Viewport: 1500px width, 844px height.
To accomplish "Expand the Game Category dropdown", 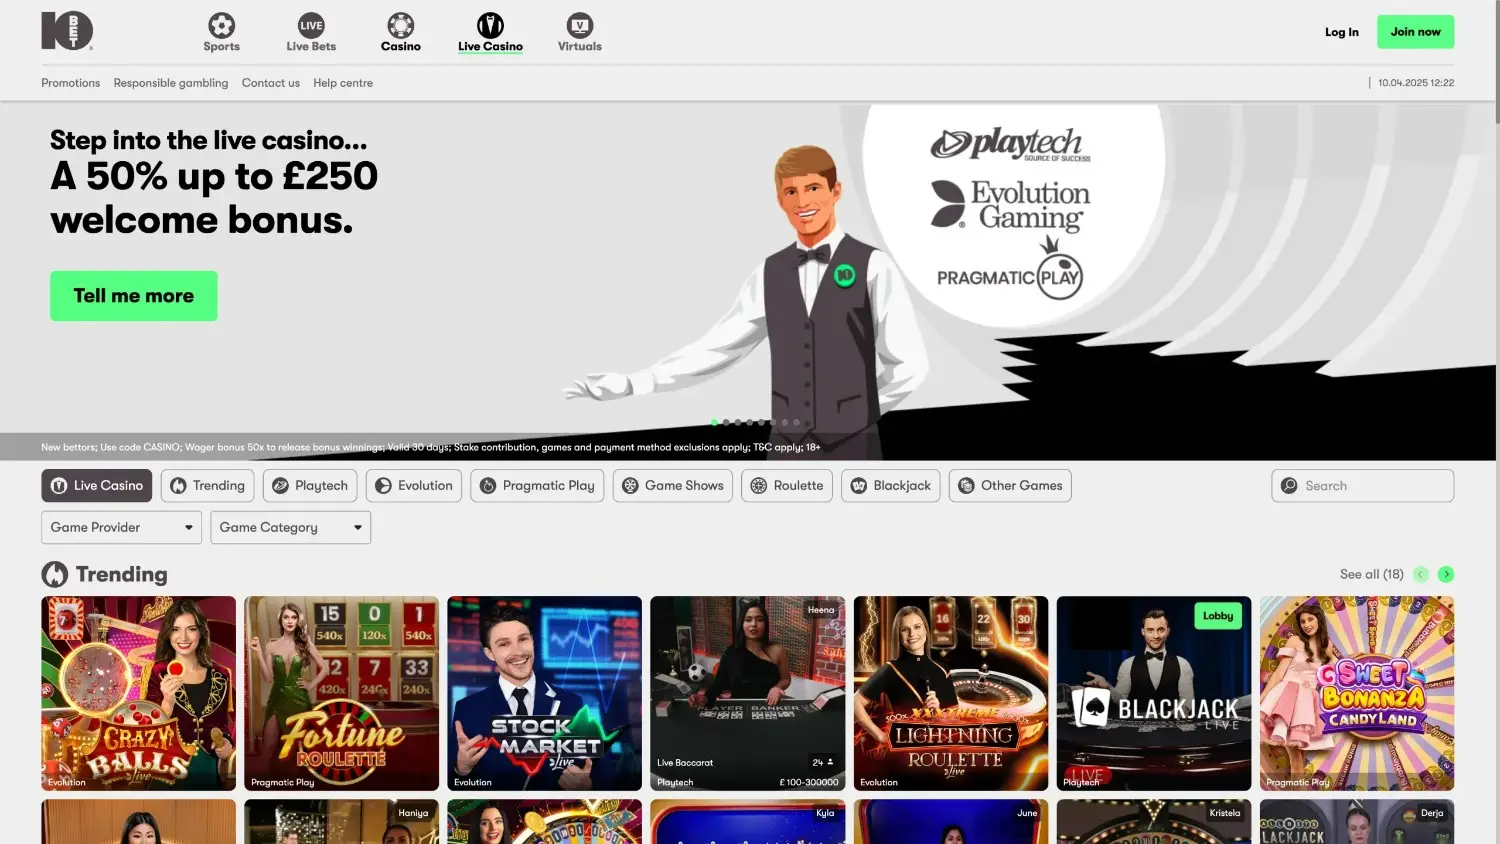I will tap(290, 527).
